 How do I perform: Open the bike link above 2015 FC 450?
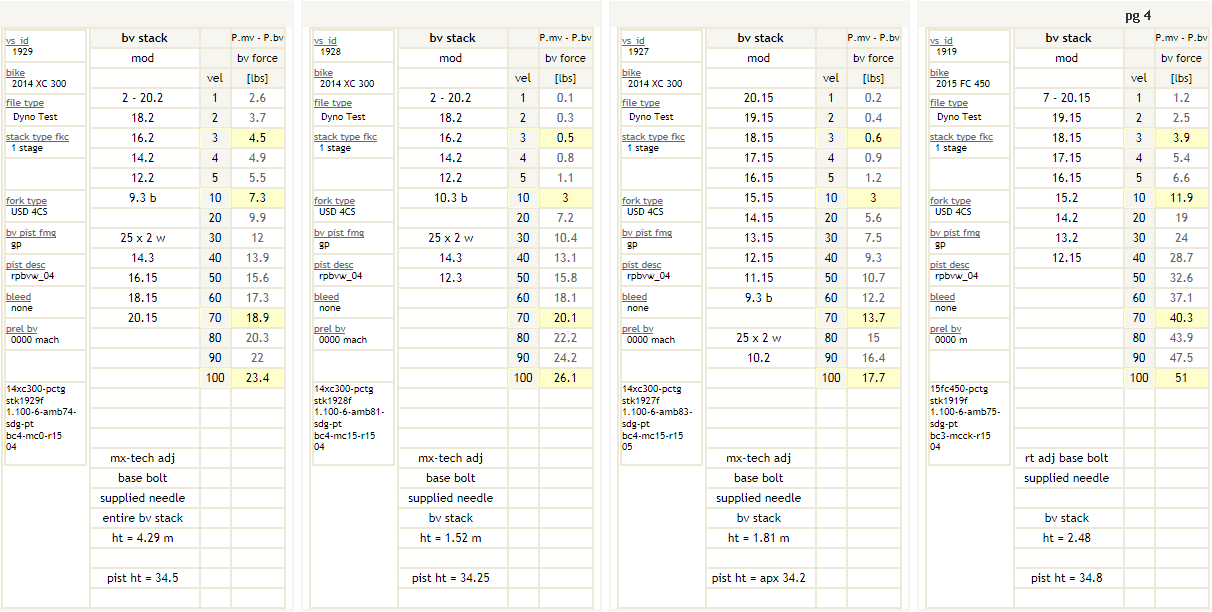tap(939, 73)
